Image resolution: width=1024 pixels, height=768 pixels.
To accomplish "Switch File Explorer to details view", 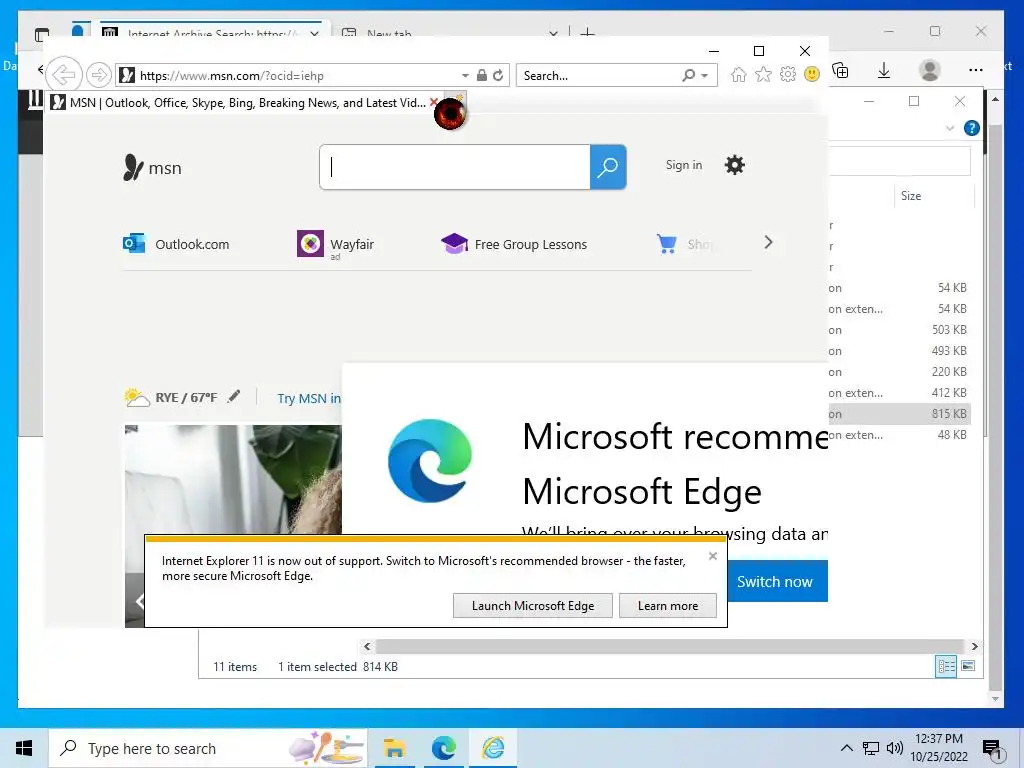I will click(946, 666).
